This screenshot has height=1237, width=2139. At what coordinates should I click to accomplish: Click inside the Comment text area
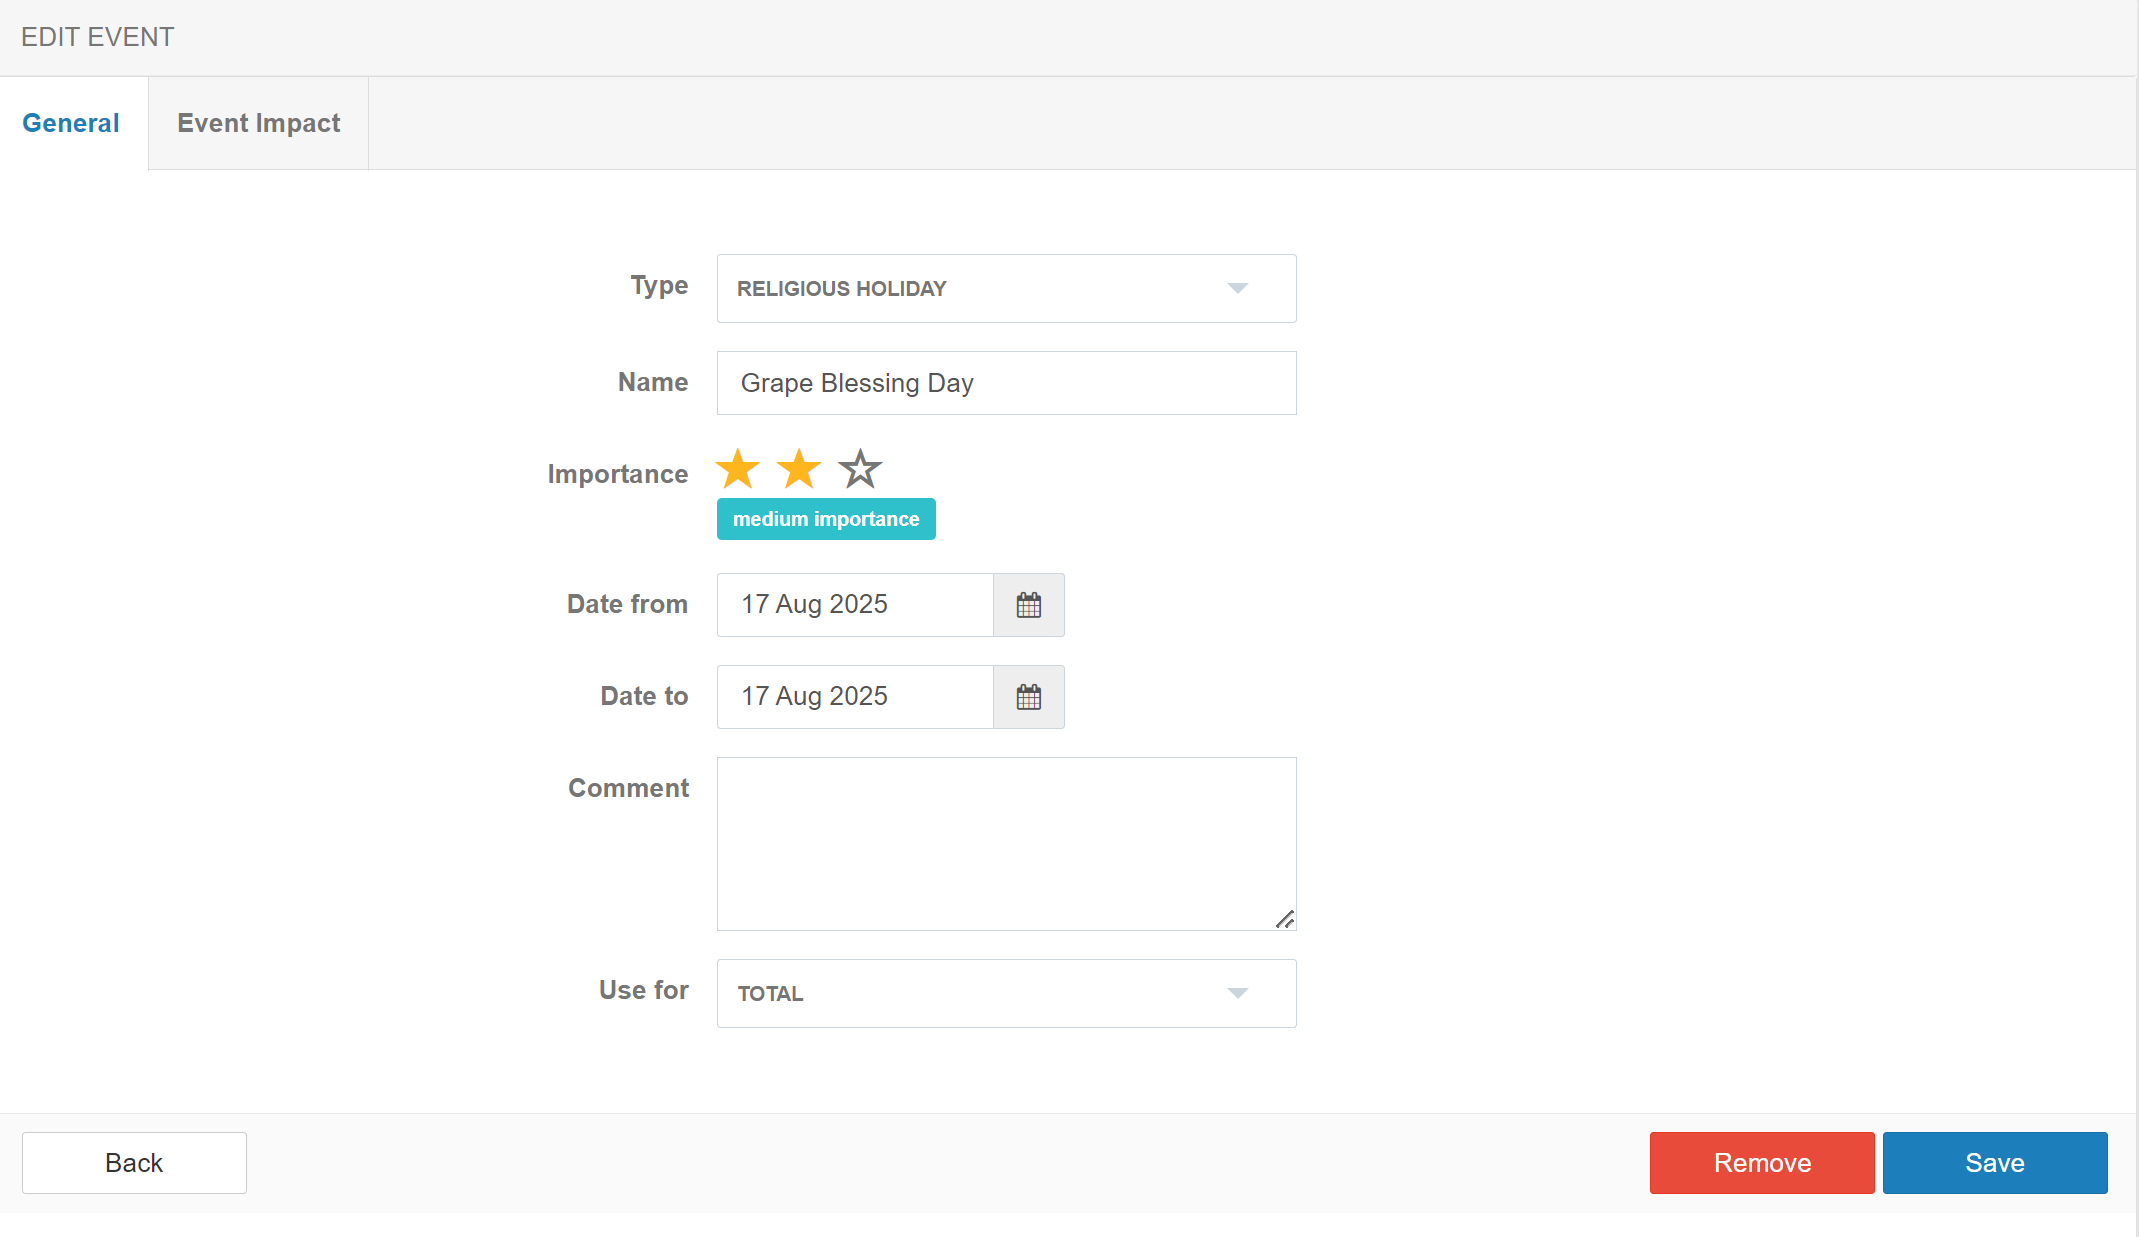[x=1006, y=843]
